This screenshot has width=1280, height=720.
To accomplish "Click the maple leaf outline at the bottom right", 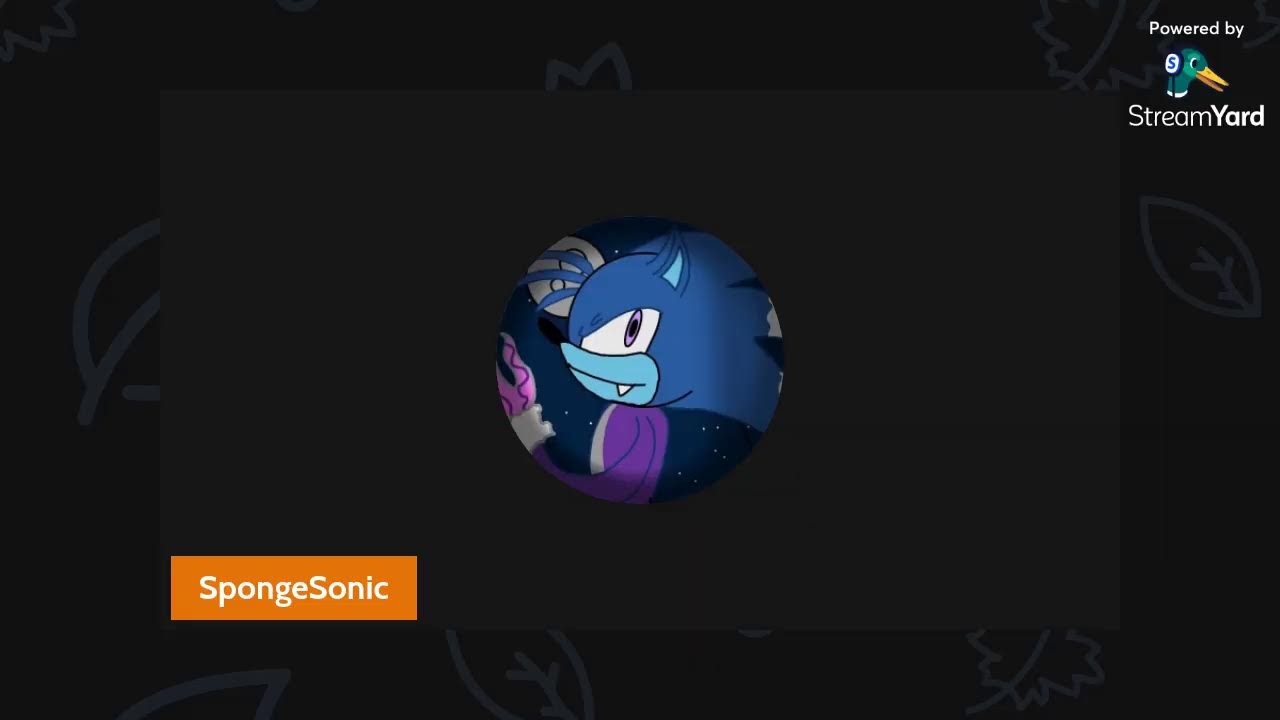I will [x=1035, y=670].
